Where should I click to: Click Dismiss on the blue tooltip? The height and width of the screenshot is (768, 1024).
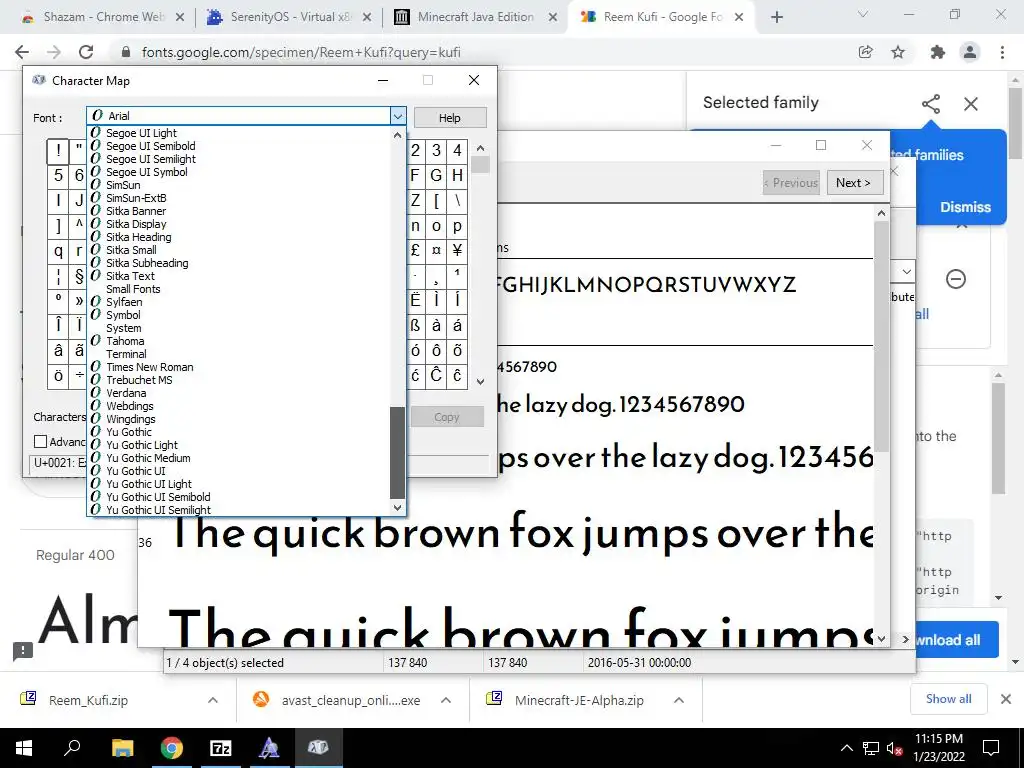click(x=965, y=207)
